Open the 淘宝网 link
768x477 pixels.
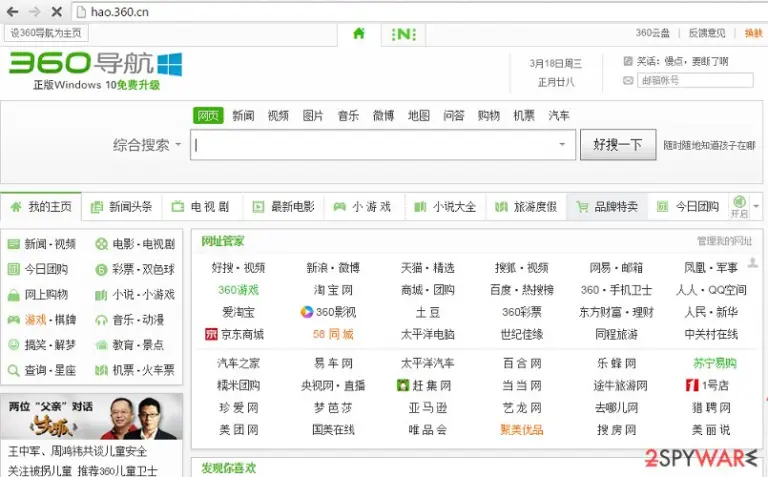tap(333, 290)
